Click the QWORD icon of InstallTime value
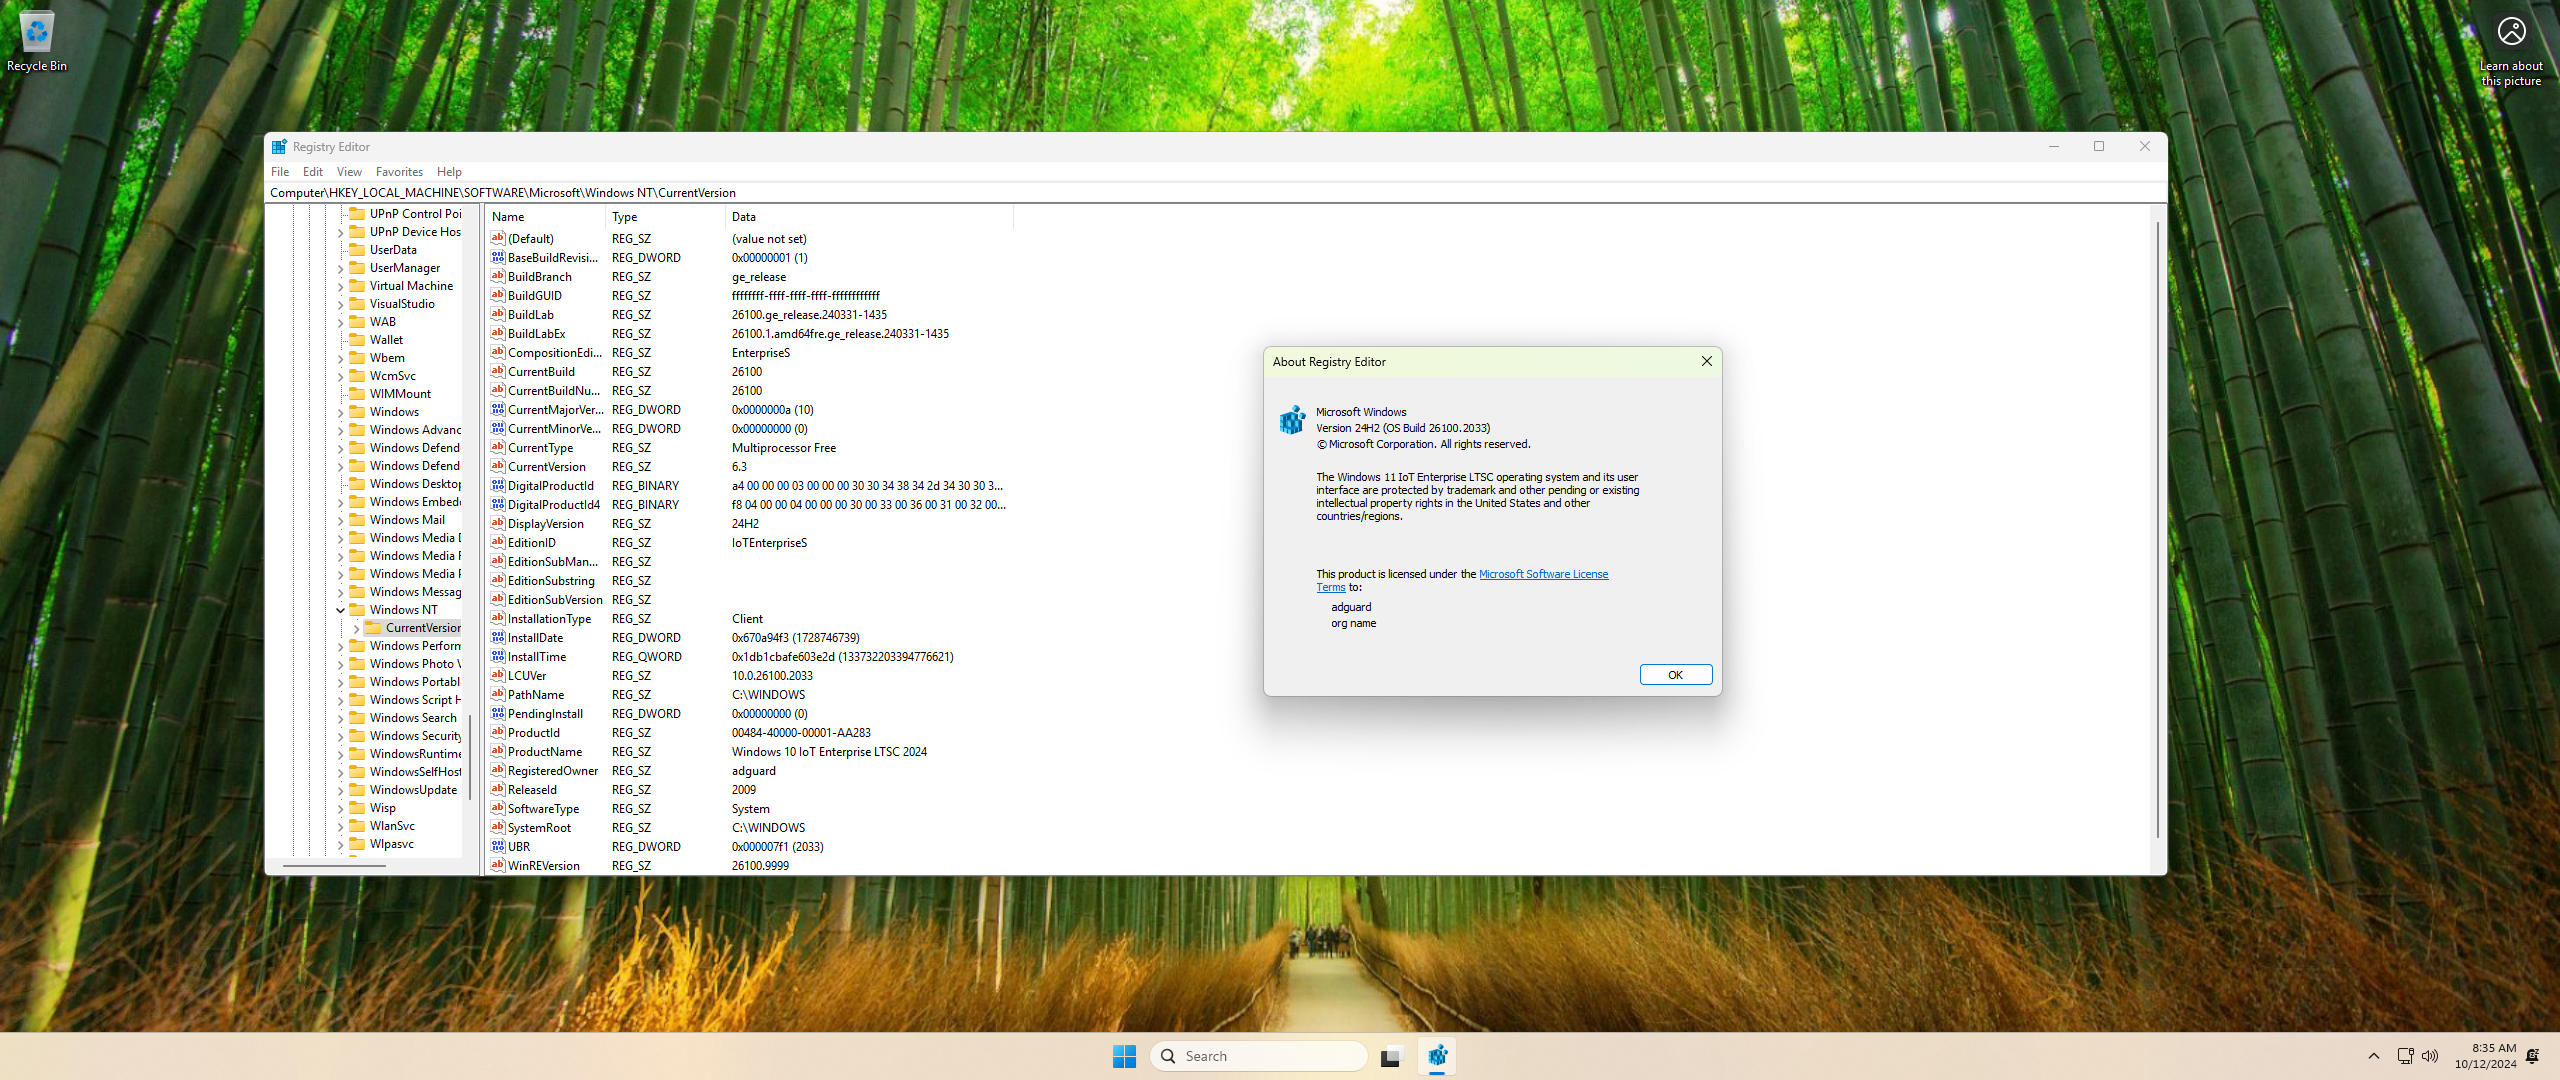Image resolution: width=2560 pixels, height=1080 pixels. click(498, 656)
